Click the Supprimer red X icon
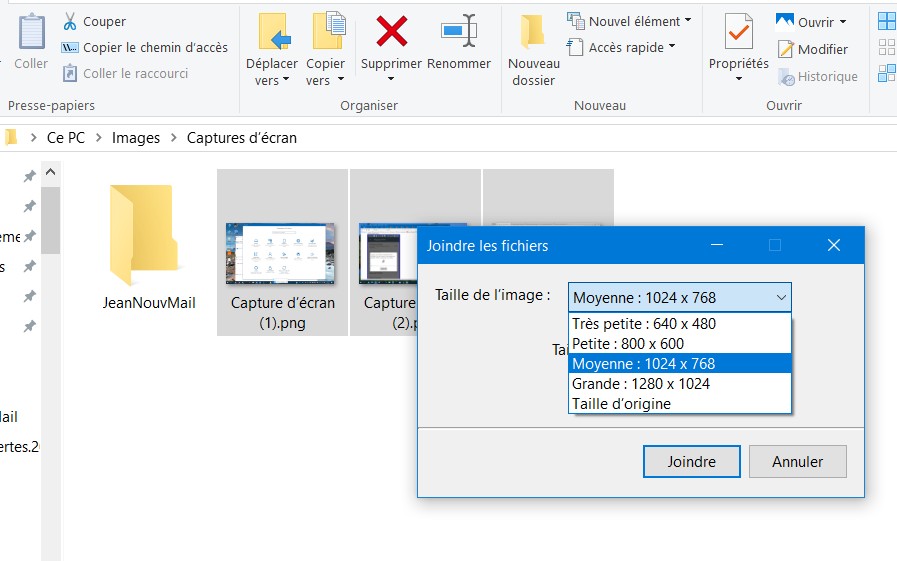The image size is (897, 561). 391,32
